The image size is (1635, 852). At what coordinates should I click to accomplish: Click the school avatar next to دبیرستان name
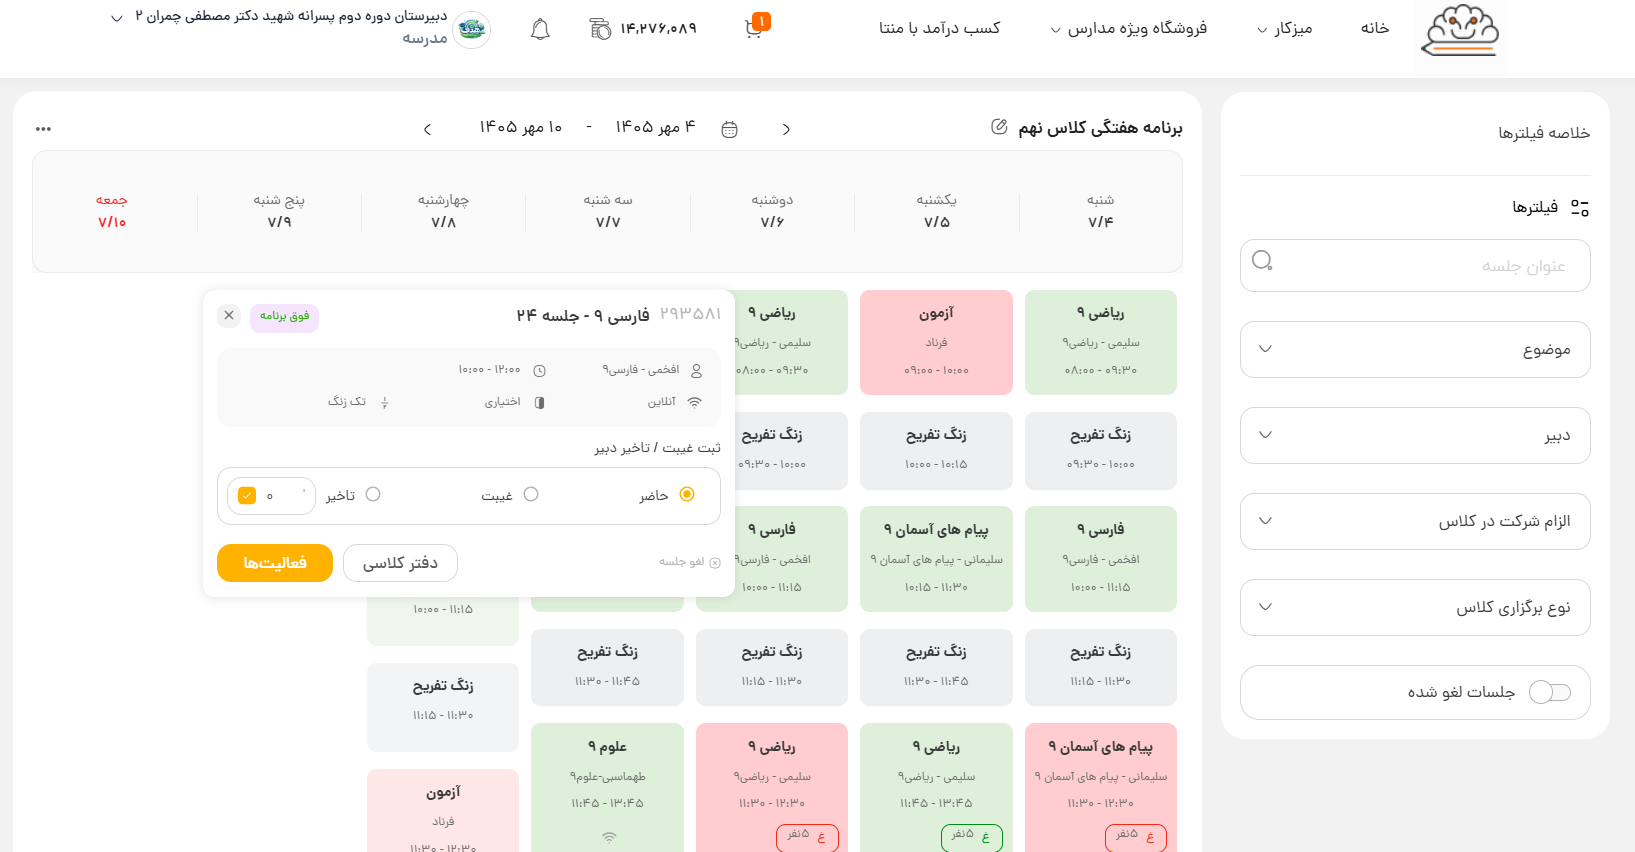click(x=472, y=29)
